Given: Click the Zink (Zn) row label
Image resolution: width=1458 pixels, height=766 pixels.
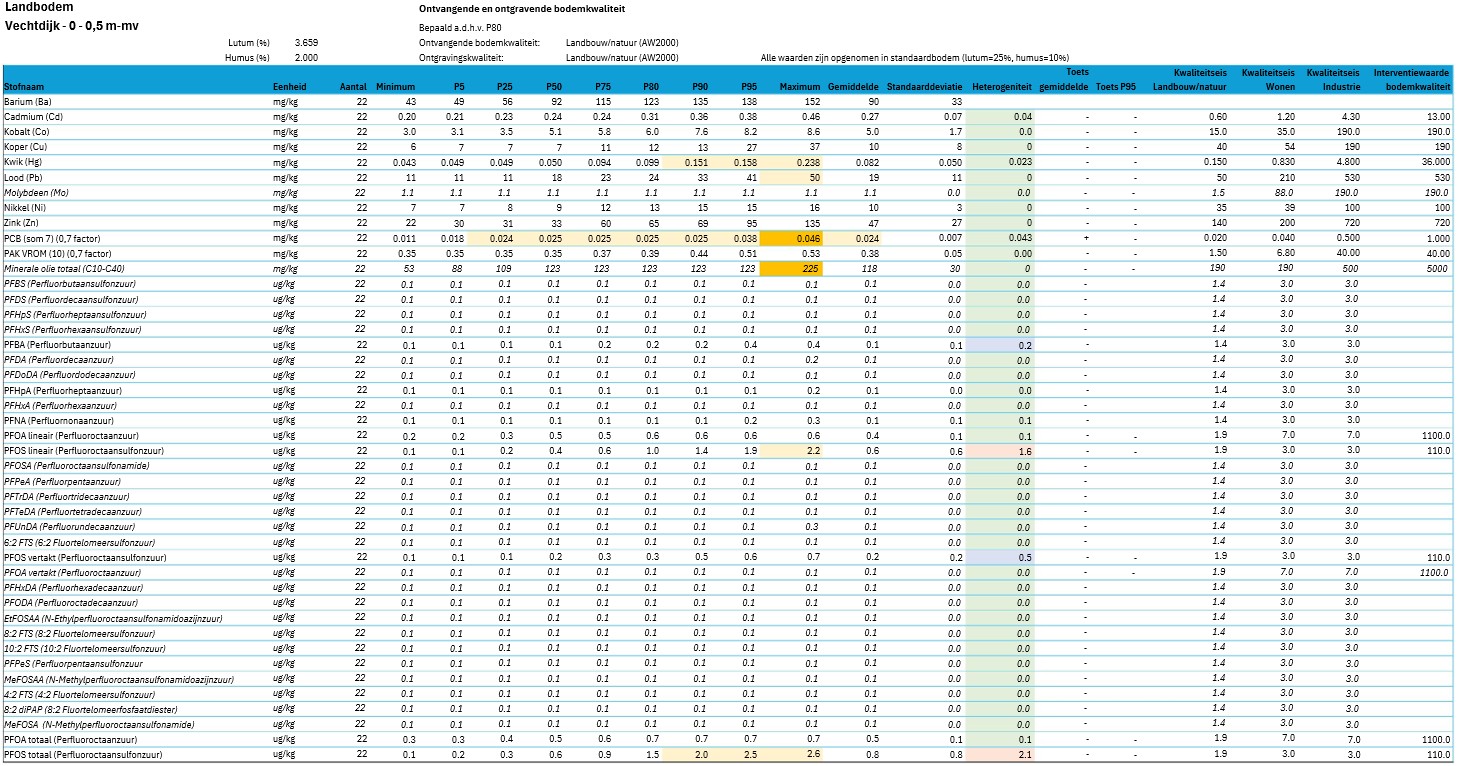Looking at the screenshot, I should pyautogui.click(x=23, y=222).
